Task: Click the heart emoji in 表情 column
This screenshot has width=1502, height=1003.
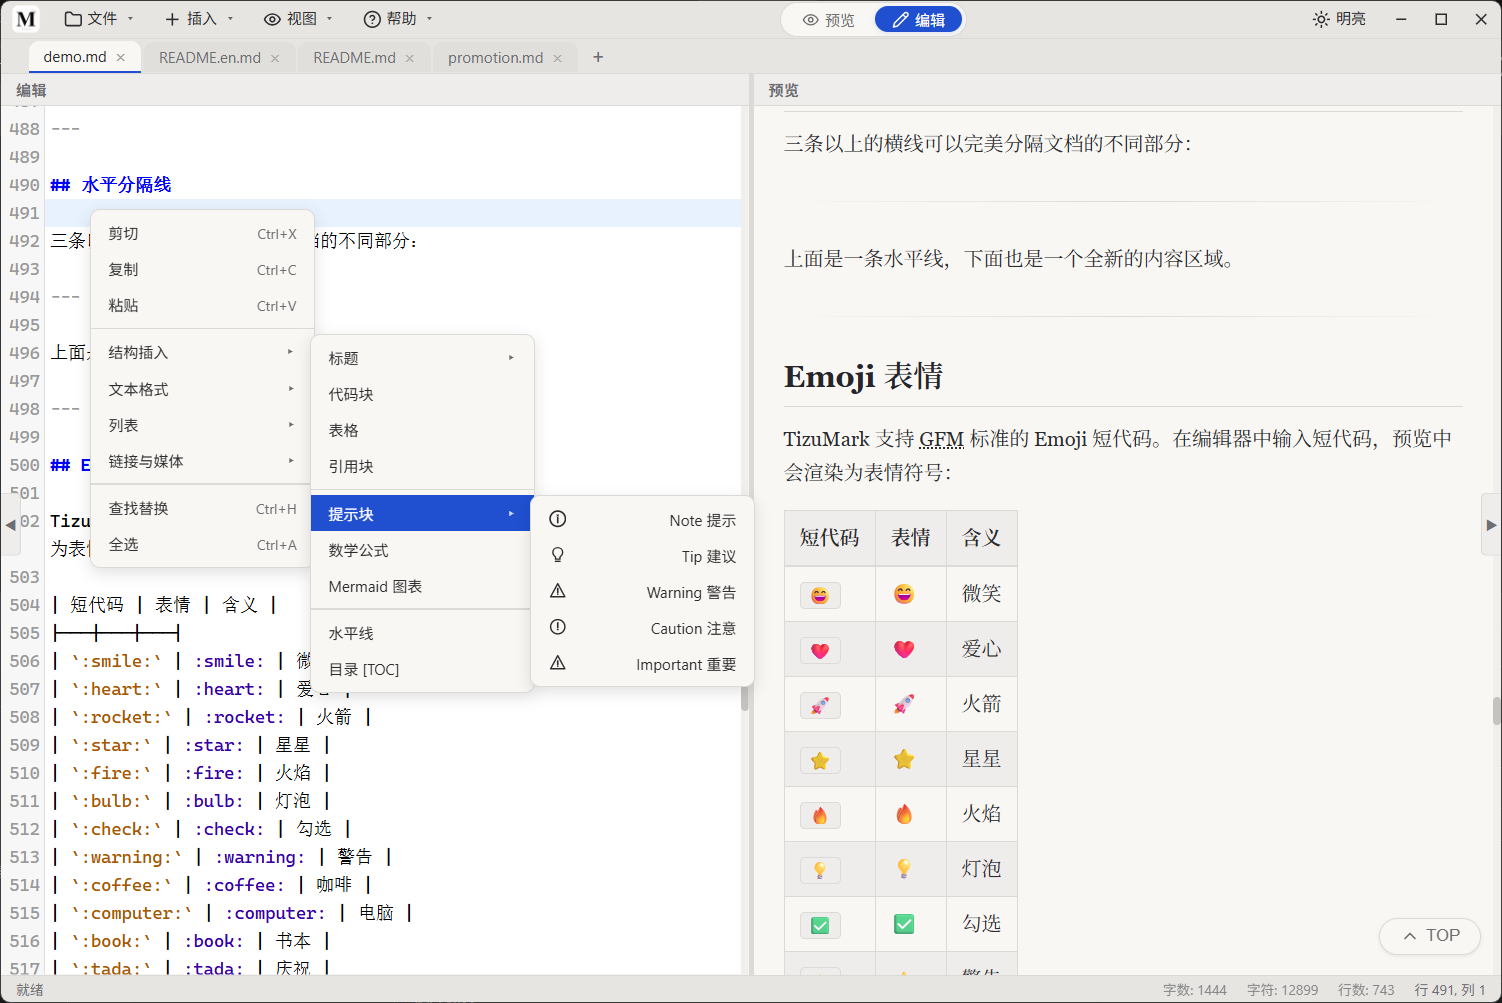Action: click(904, 649)
